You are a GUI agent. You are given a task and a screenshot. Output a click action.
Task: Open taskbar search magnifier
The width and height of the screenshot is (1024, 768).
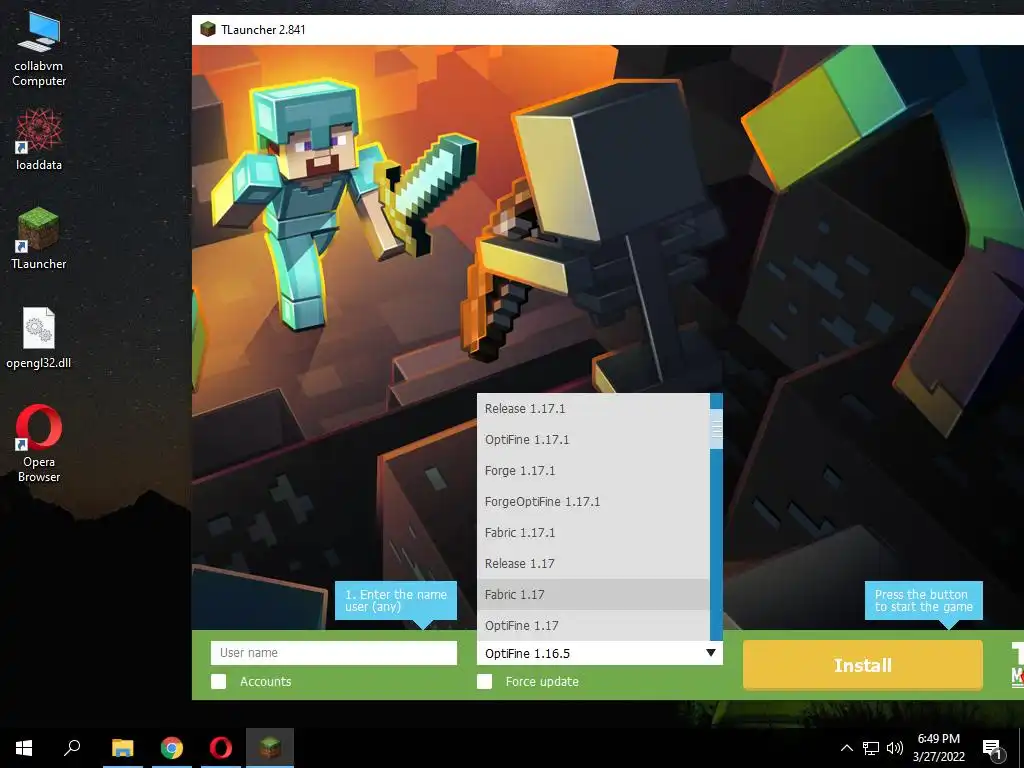72,748
